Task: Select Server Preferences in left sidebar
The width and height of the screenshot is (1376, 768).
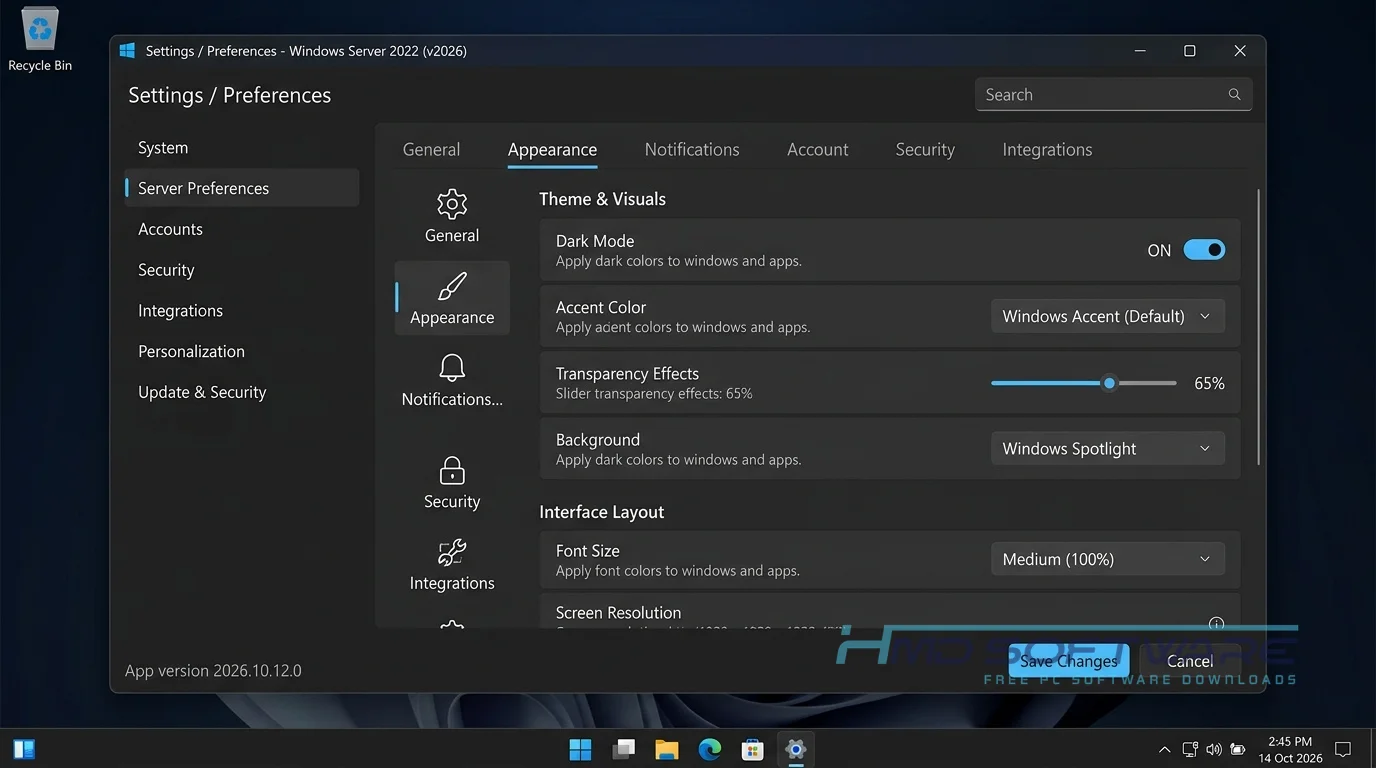Action: point(241,188)
